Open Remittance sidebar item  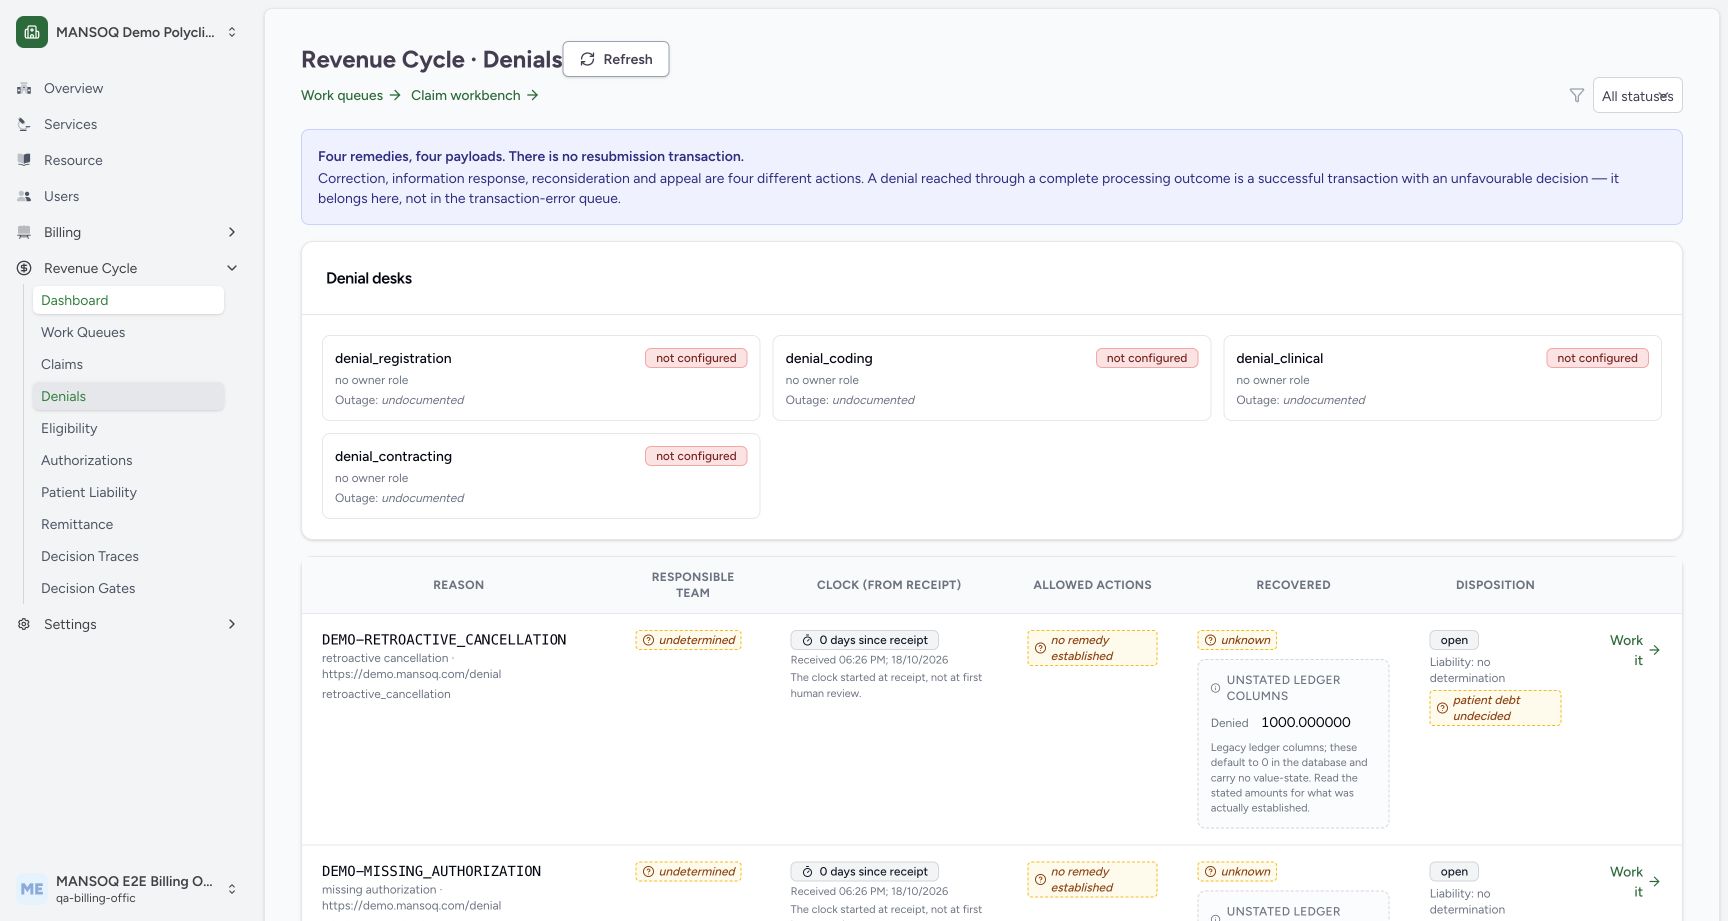pos(128,524)
